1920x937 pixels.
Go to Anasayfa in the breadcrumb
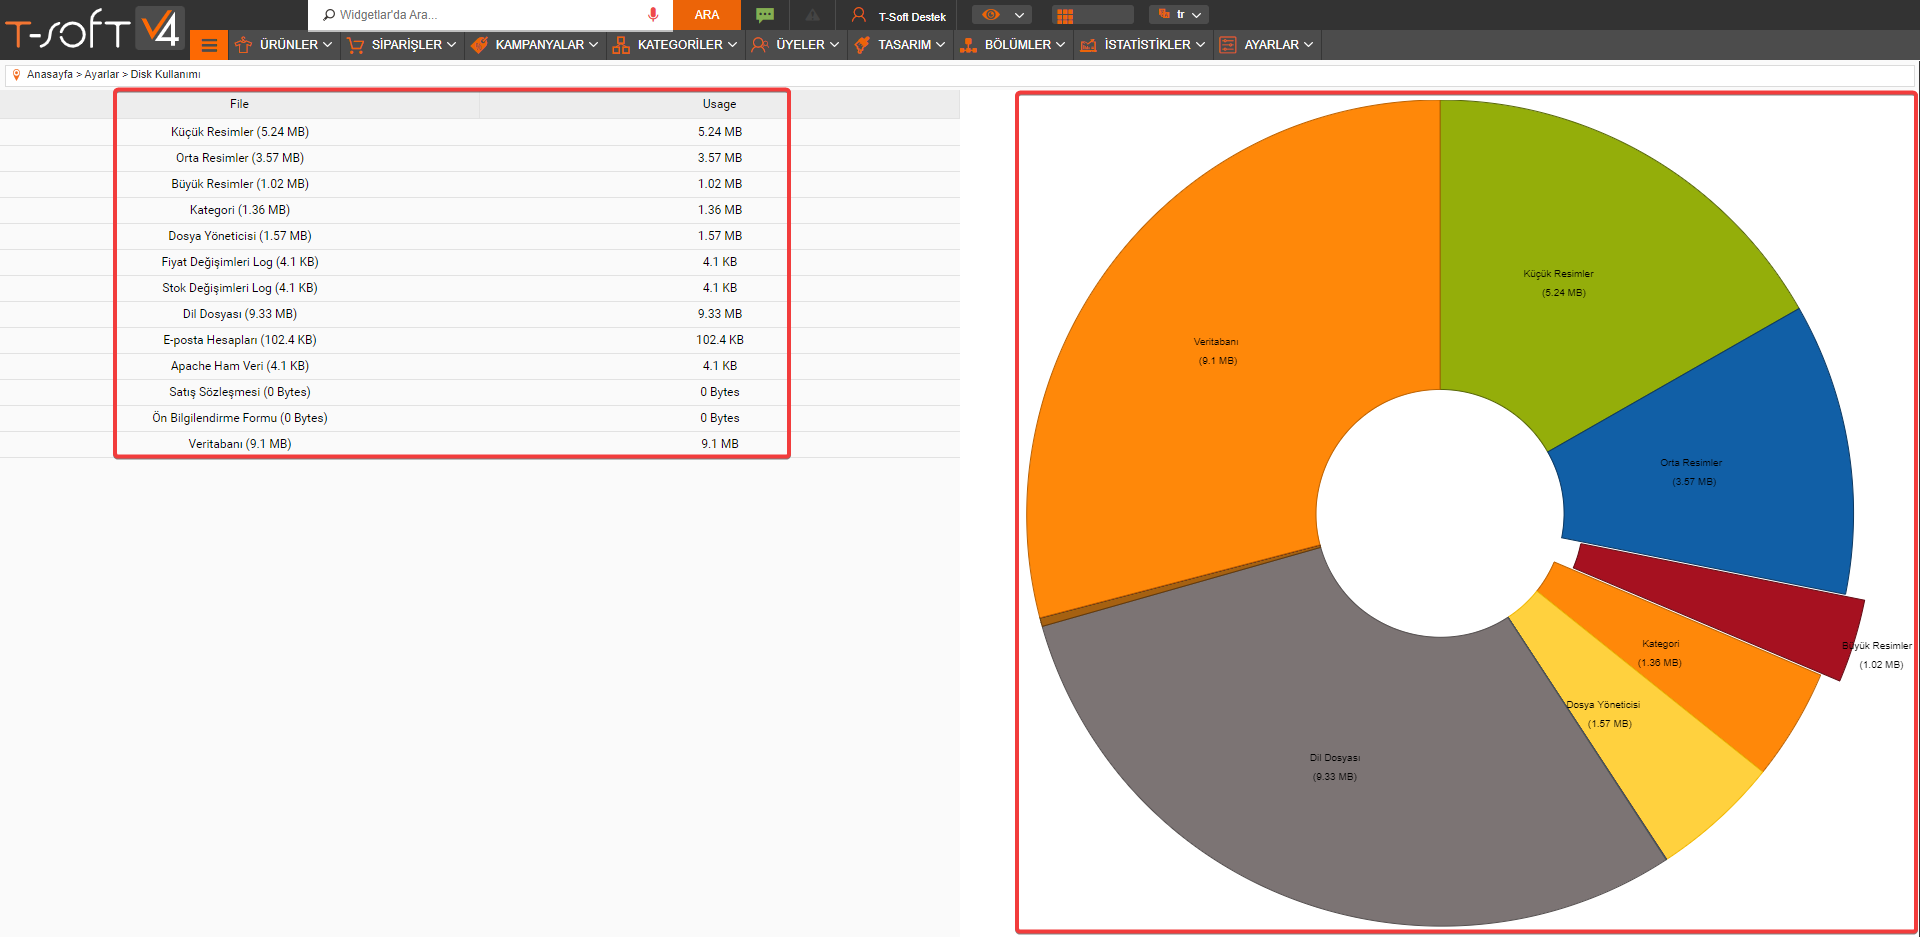coord(50,74)
